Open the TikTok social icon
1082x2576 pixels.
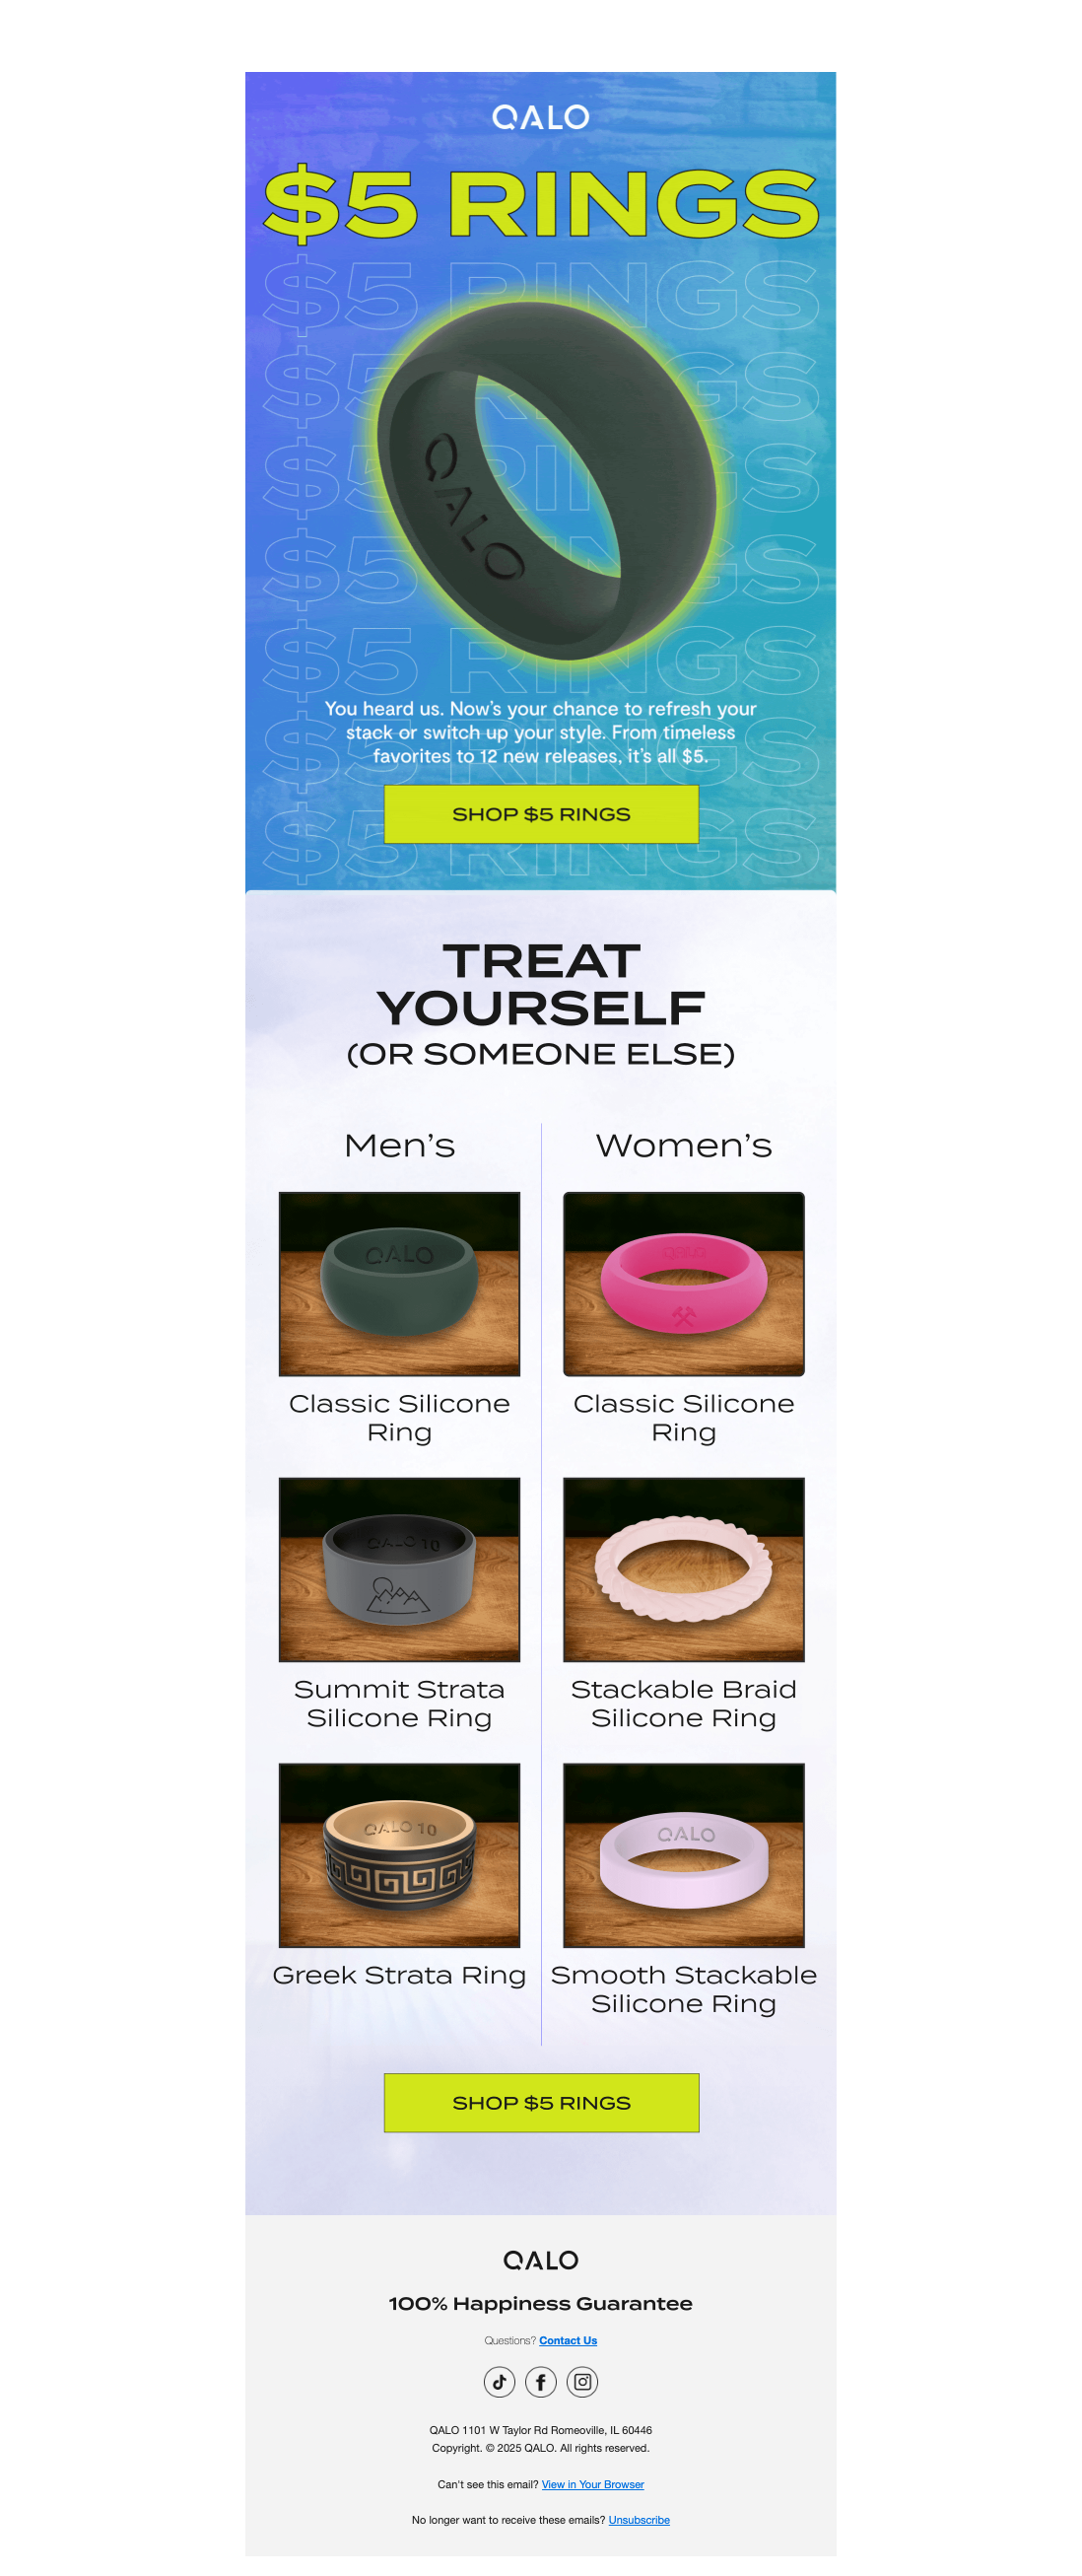pos(499,2381)
